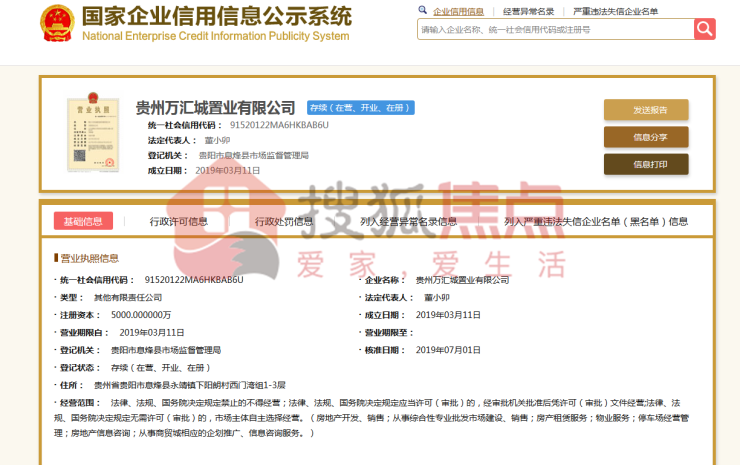Click the 发送报告 button
This screenshot has width=740, height=465.
[646, 110]
